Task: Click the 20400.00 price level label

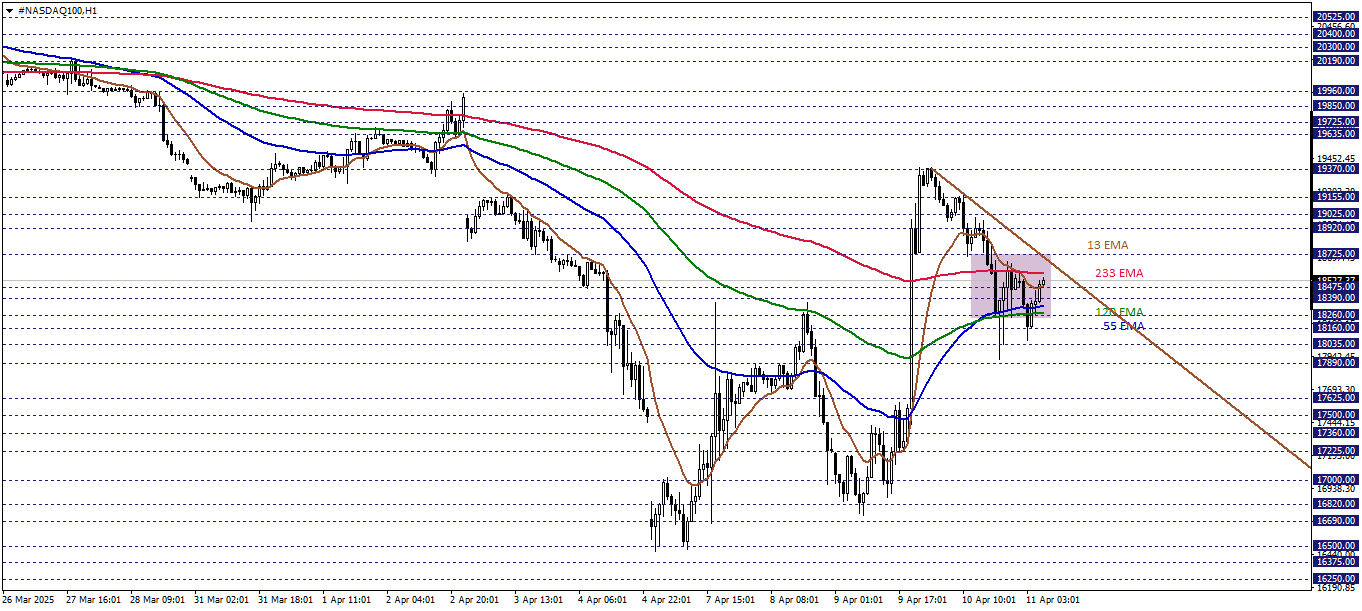Action: 1337,33
